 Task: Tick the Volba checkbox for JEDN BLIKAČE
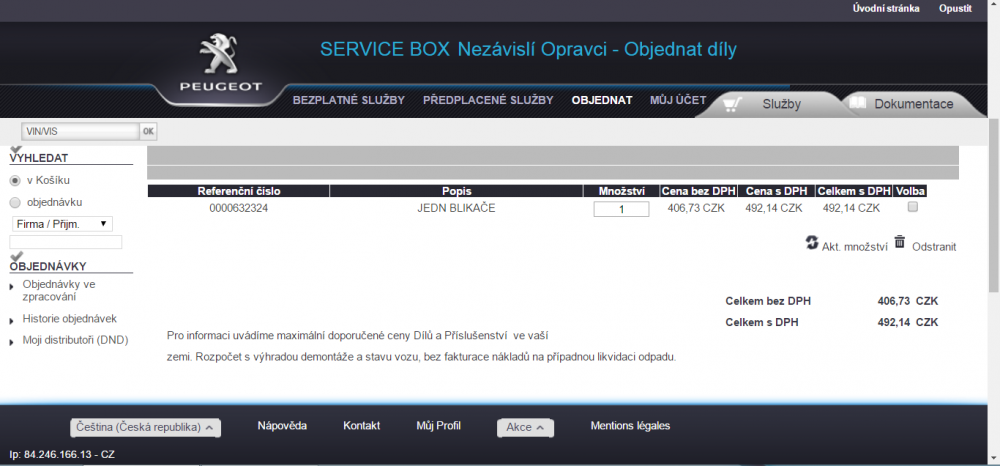(913, 207)
